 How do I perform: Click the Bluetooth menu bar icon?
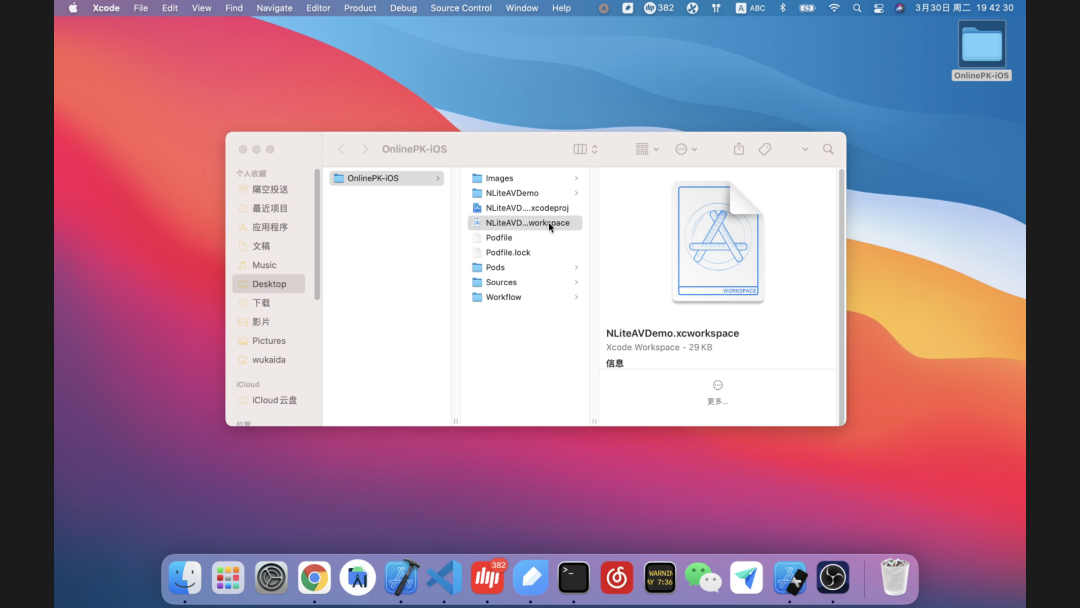click(x=782, y=8)
